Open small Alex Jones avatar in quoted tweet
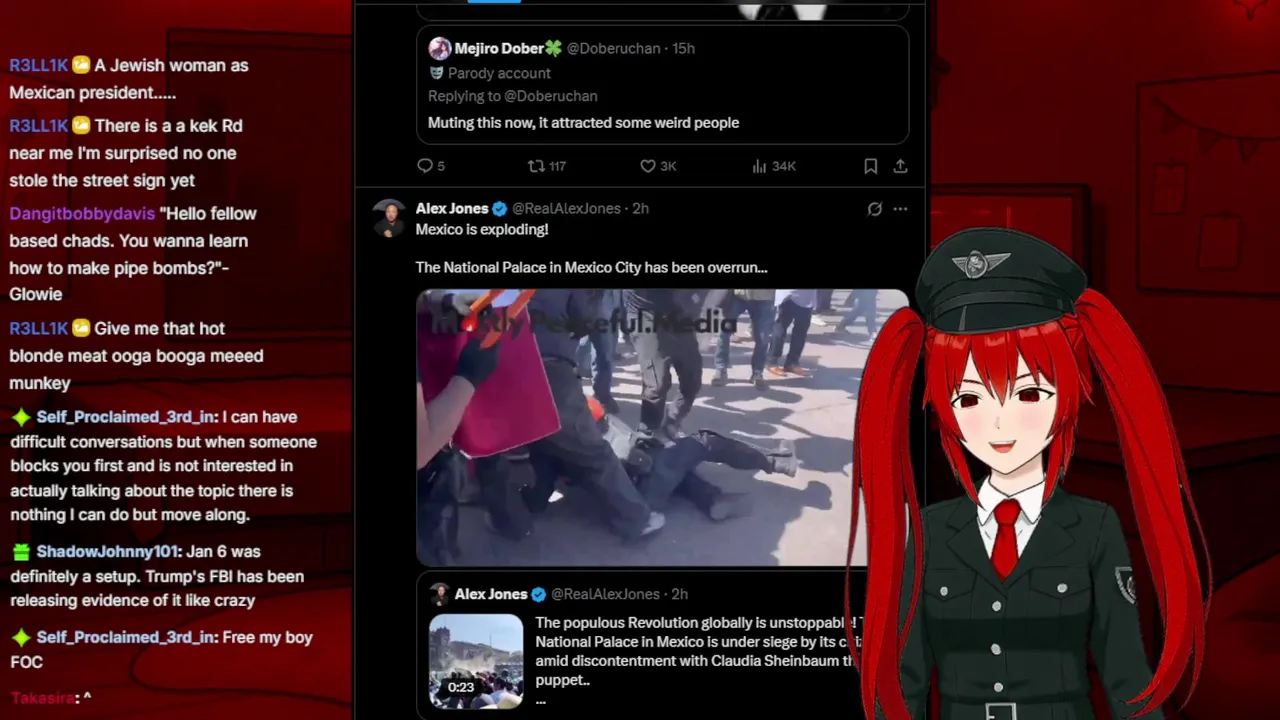The width and height of the screenshot is (1280, 720). (439, 594)
